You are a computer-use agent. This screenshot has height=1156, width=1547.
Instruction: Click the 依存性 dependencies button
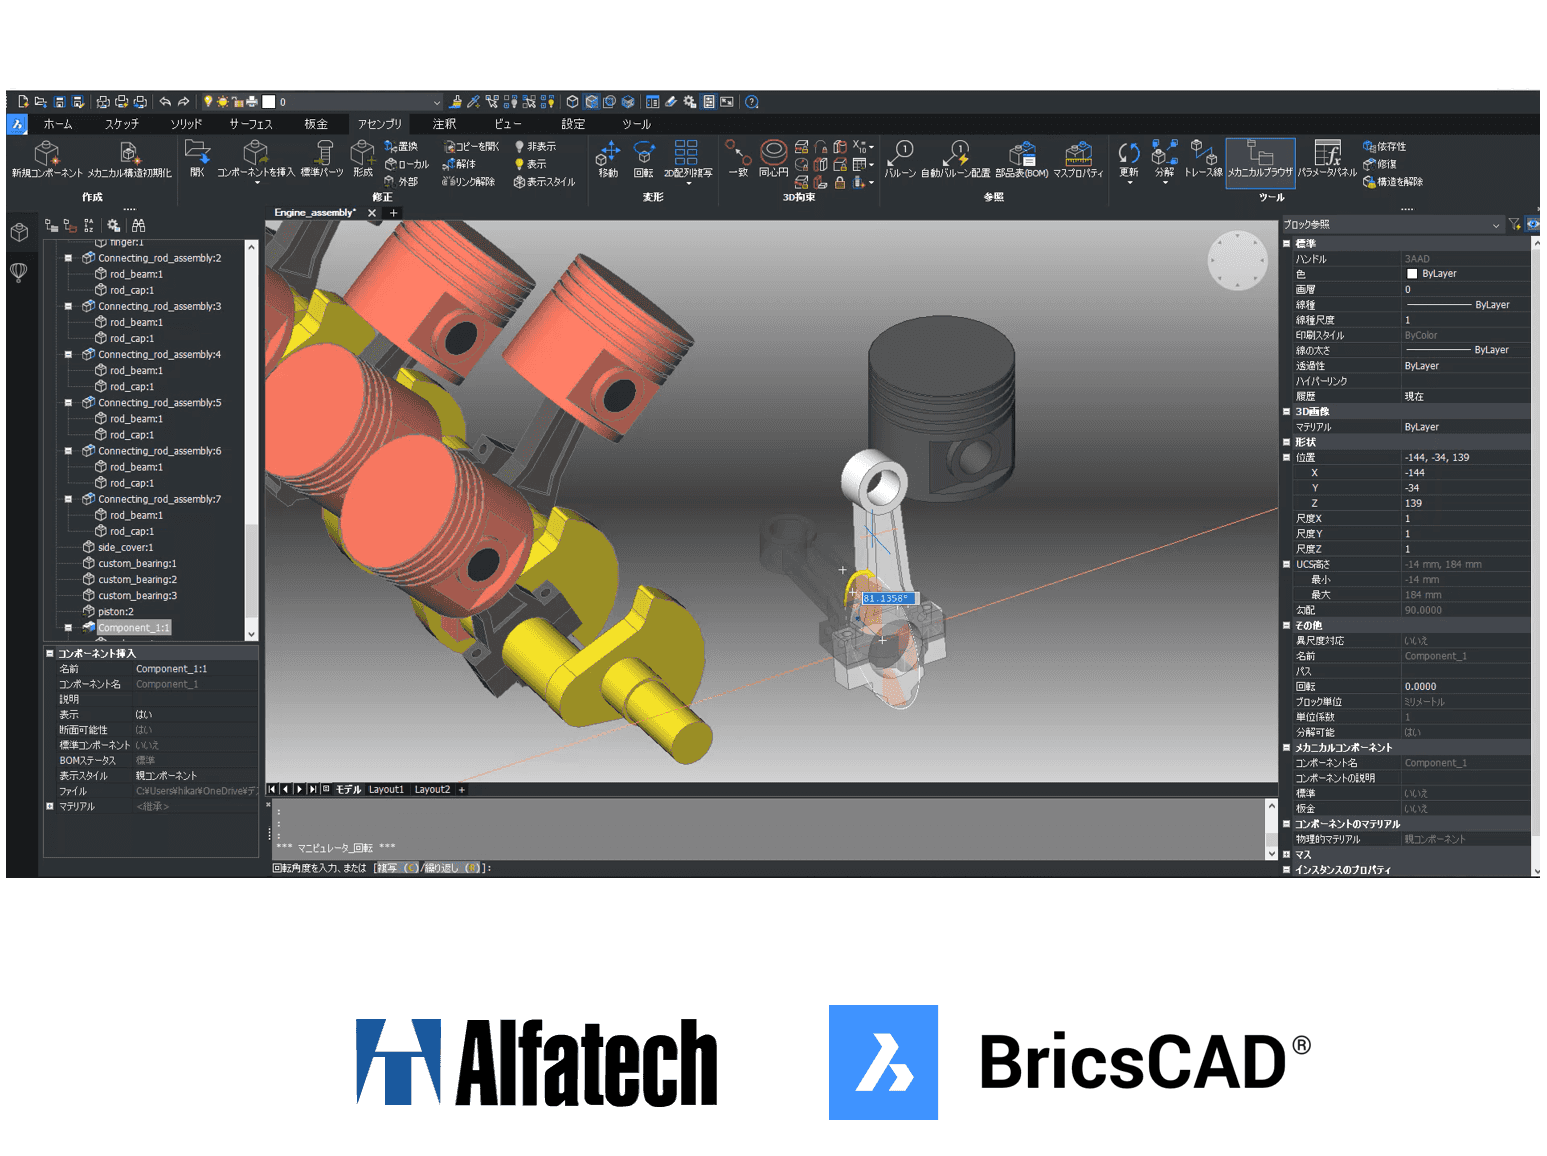1384,146
